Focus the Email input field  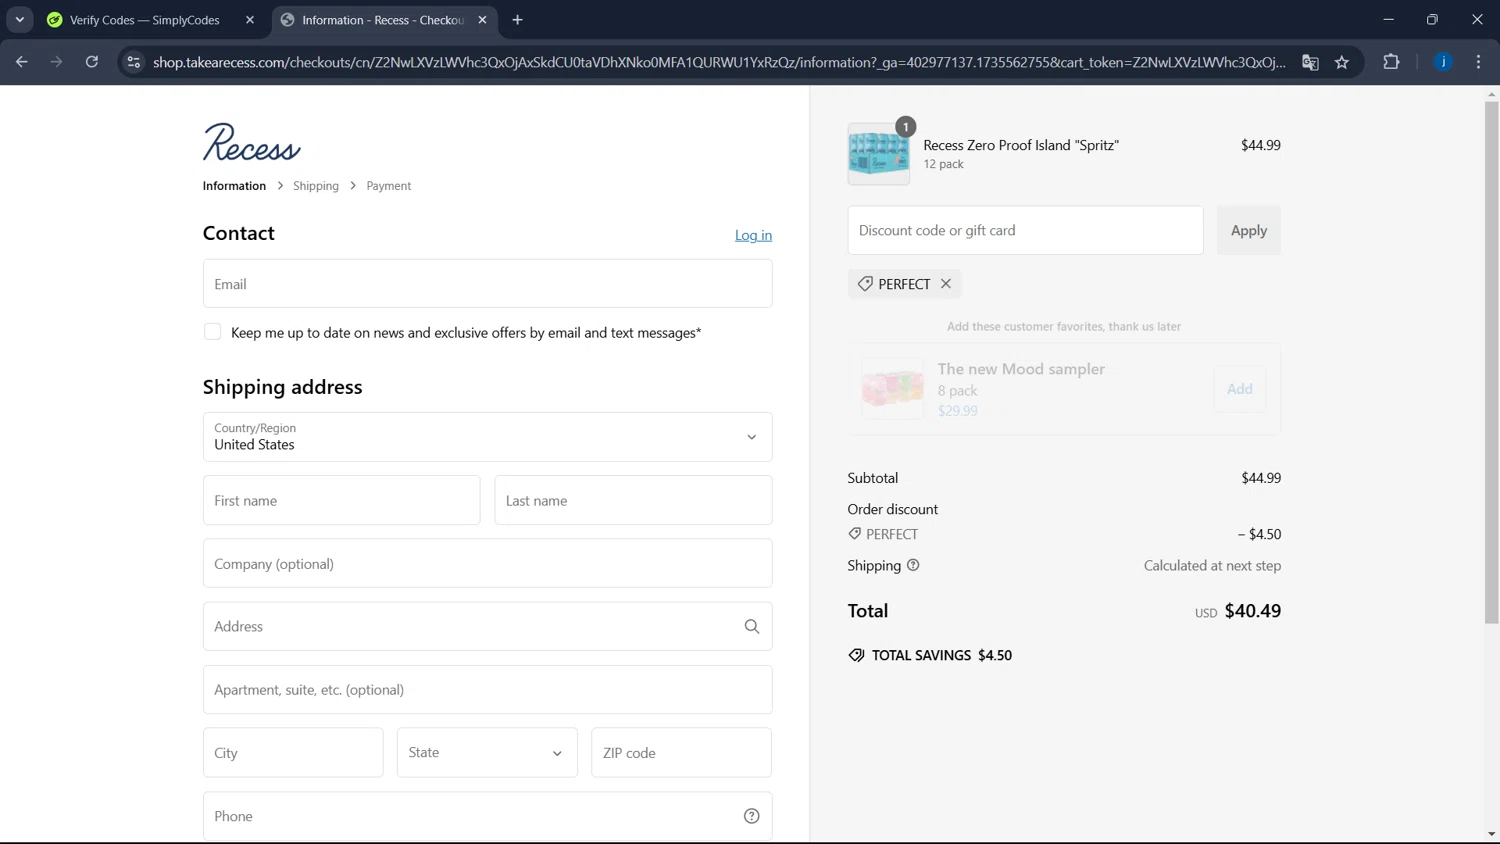tap(487, 284)
